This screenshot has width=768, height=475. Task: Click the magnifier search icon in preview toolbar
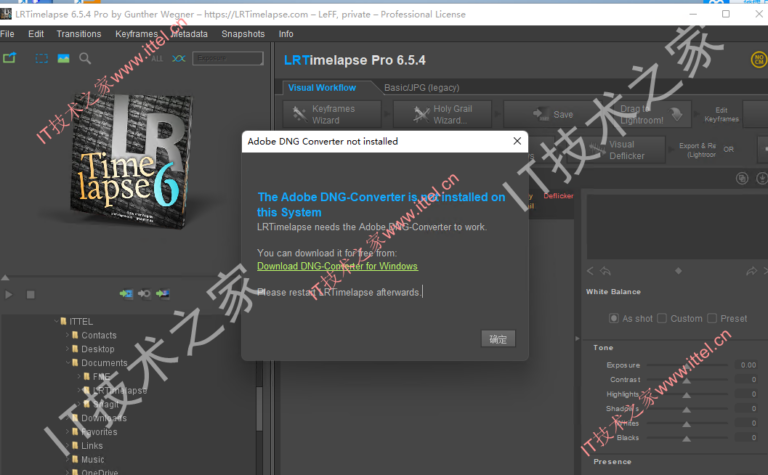(x=85, y=59)
